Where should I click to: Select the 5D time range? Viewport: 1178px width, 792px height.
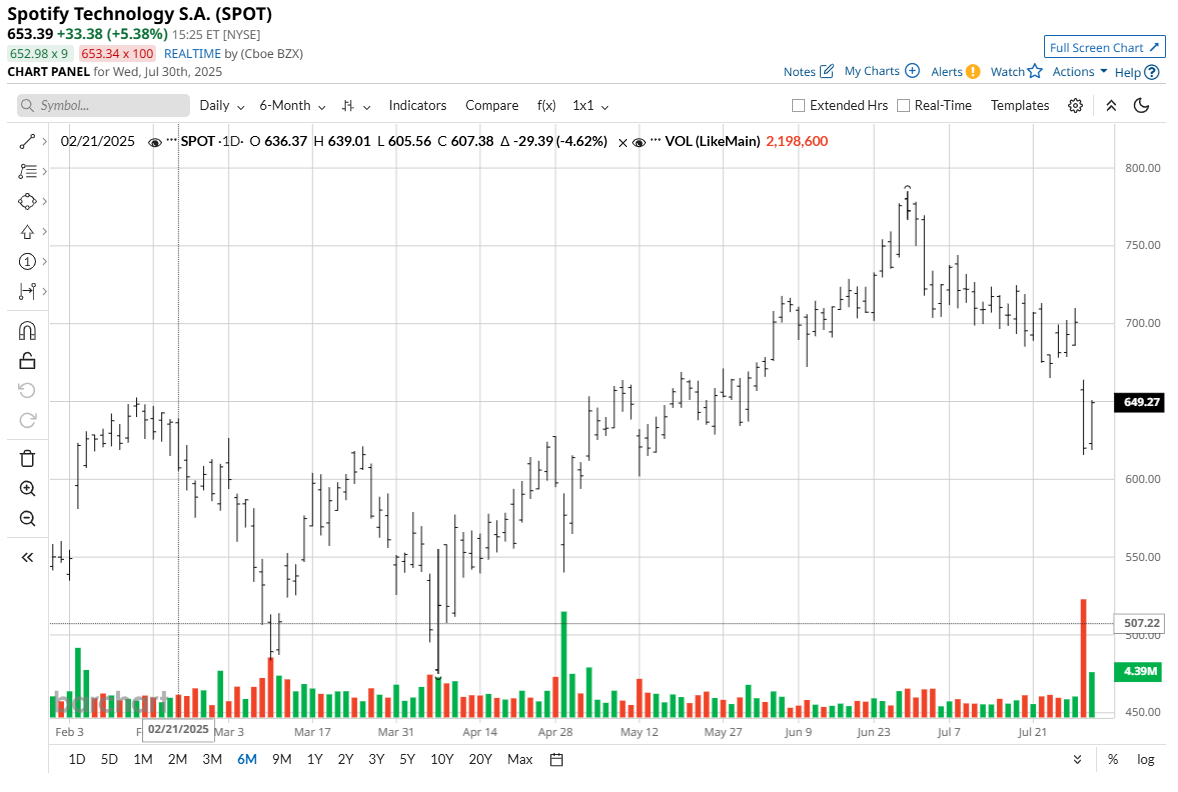(109, 760)
